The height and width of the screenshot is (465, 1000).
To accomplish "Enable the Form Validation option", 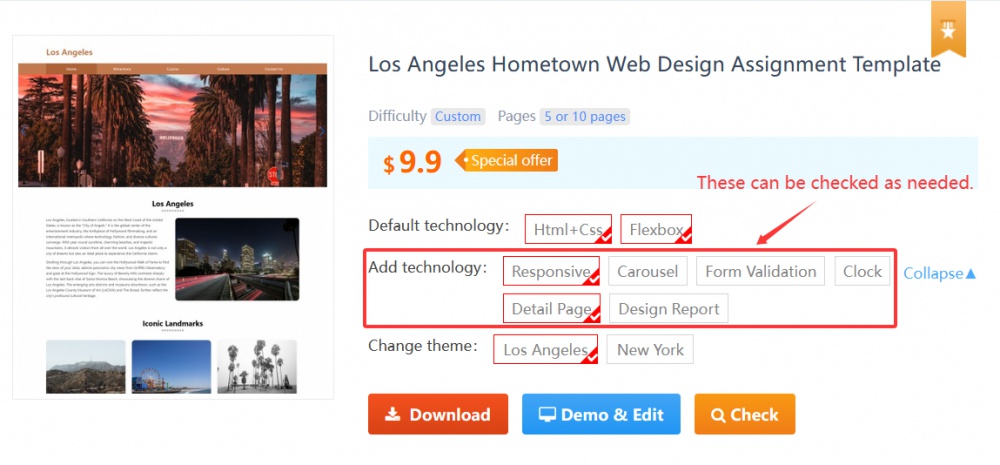I will pyautogui.click(x=760, y=271).
